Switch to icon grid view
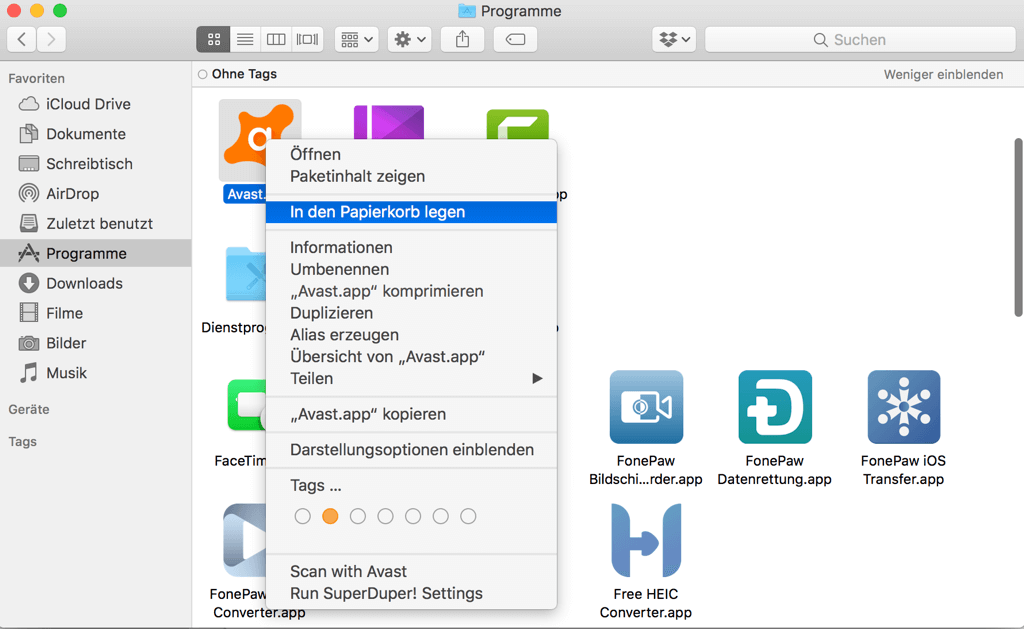This screenshot has height=629, width=1024. [214, 39]
